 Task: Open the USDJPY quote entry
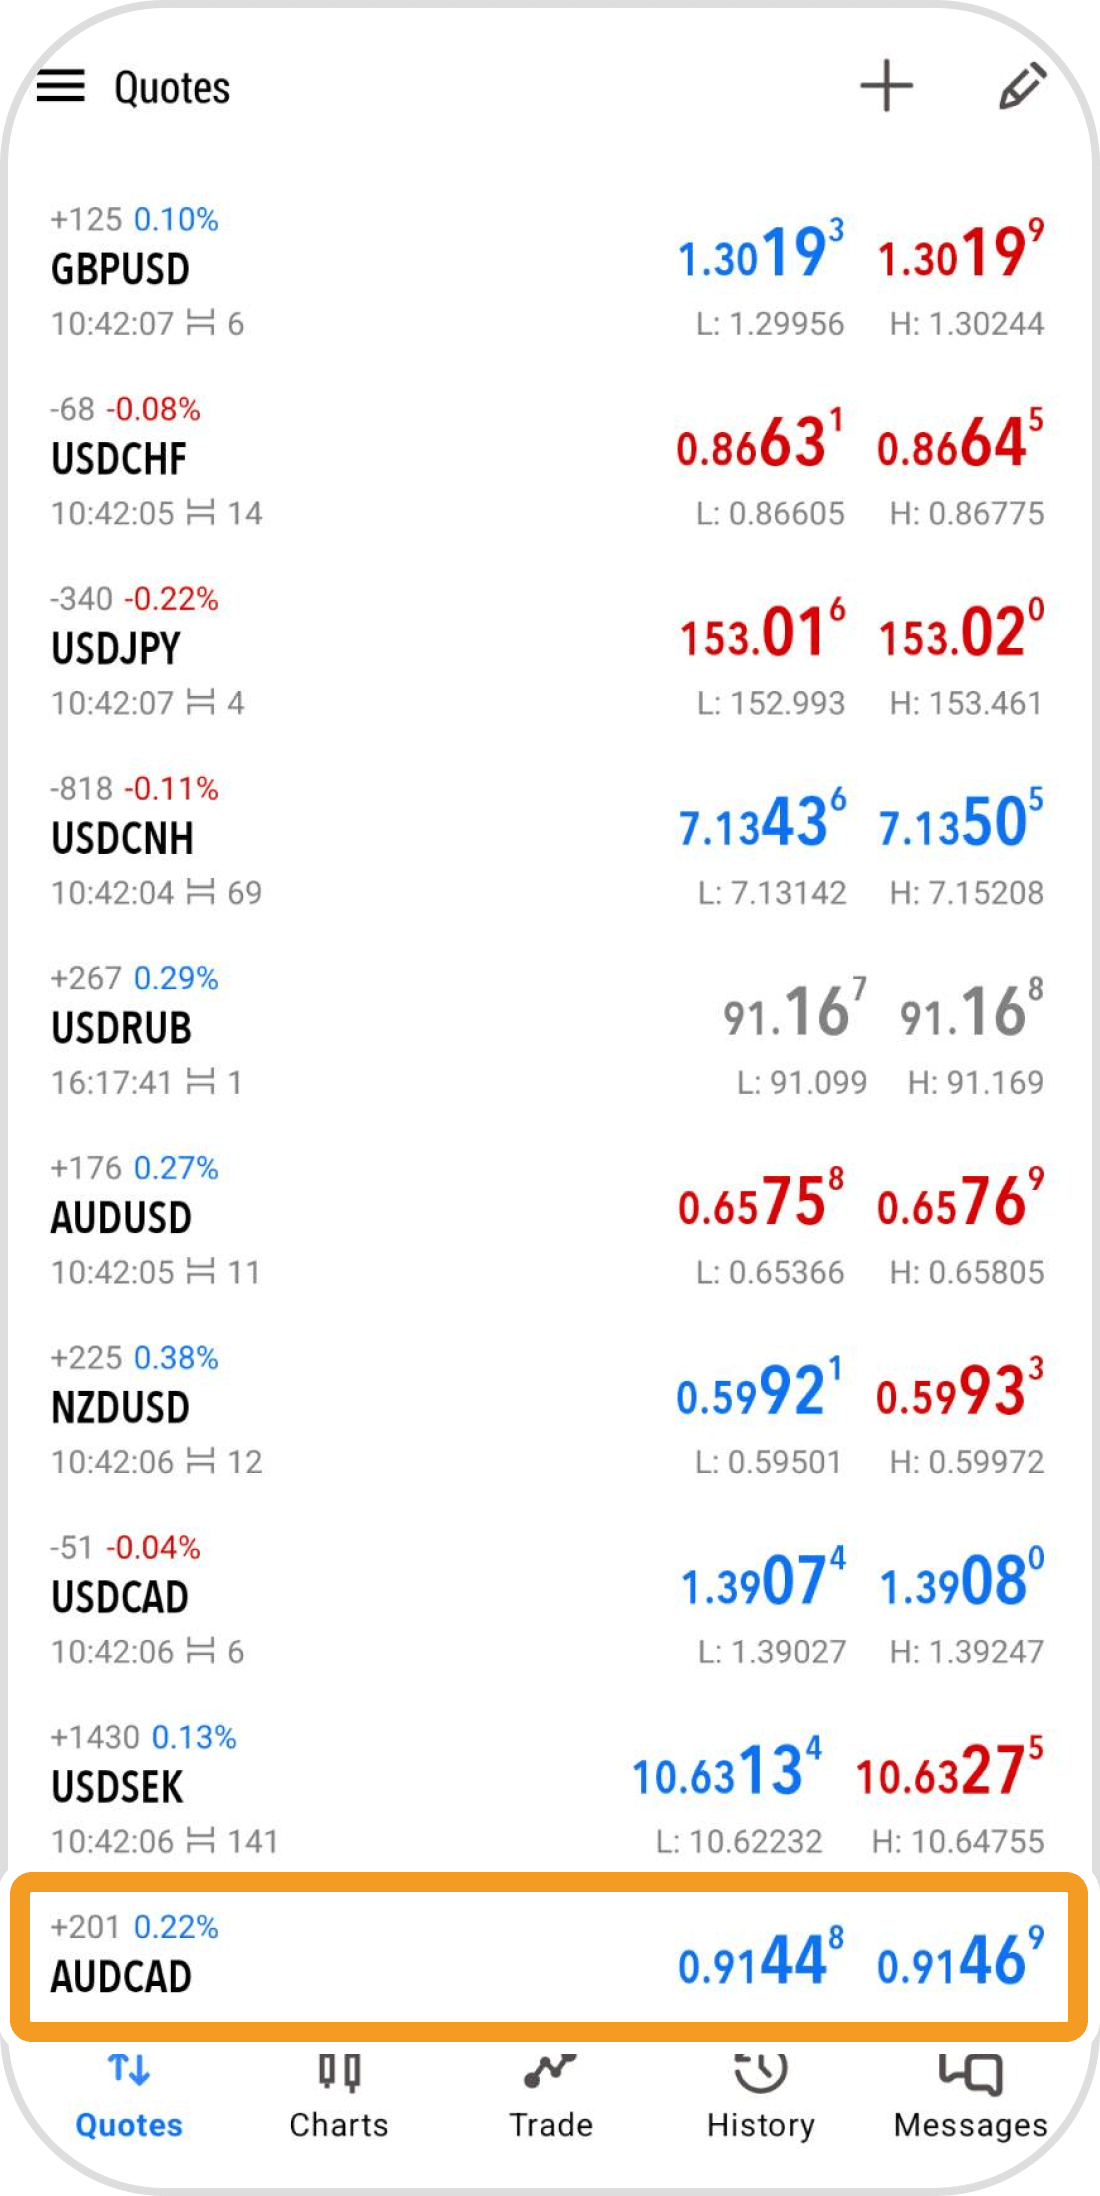[x=548, y=650]
